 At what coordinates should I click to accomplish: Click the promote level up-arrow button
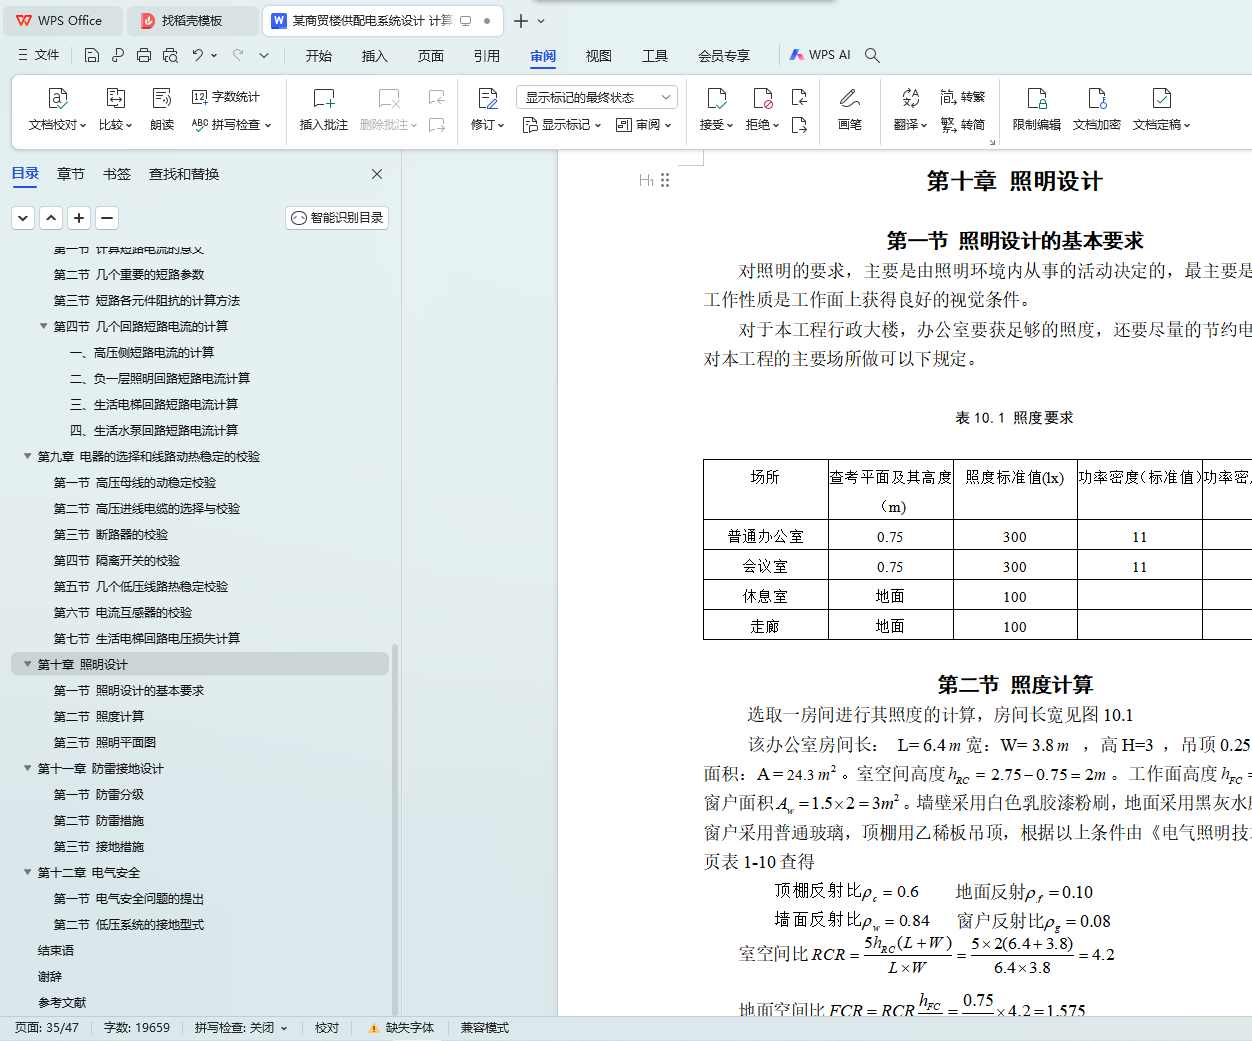51,218
